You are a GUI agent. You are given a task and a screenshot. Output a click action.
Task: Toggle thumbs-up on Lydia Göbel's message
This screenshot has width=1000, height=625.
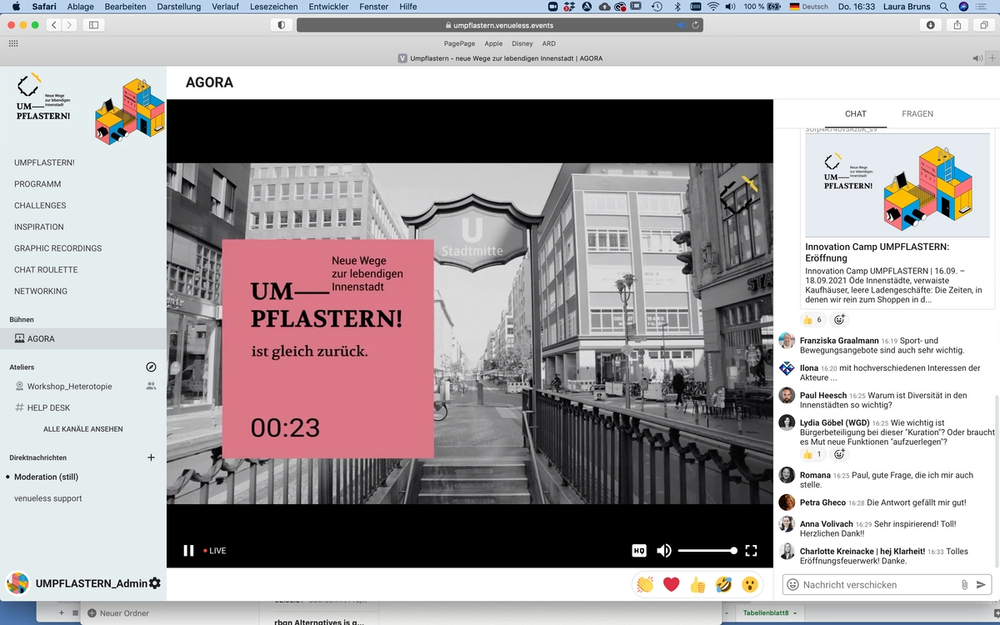coord(813,454)
